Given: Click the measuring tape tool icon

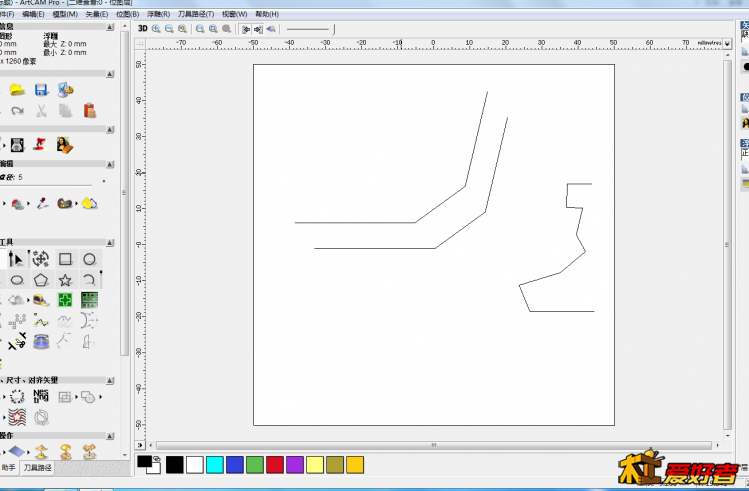Looking at the screenshot, I should click(x=41, y=300).
